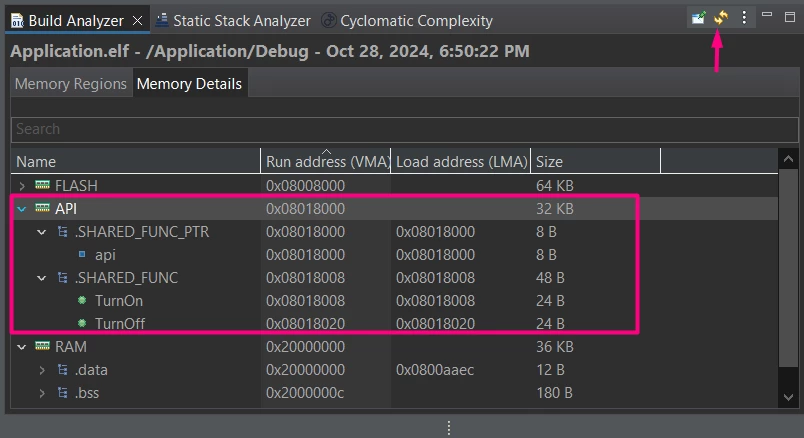Click the bottom panel drag handle dots

[449, 428]
